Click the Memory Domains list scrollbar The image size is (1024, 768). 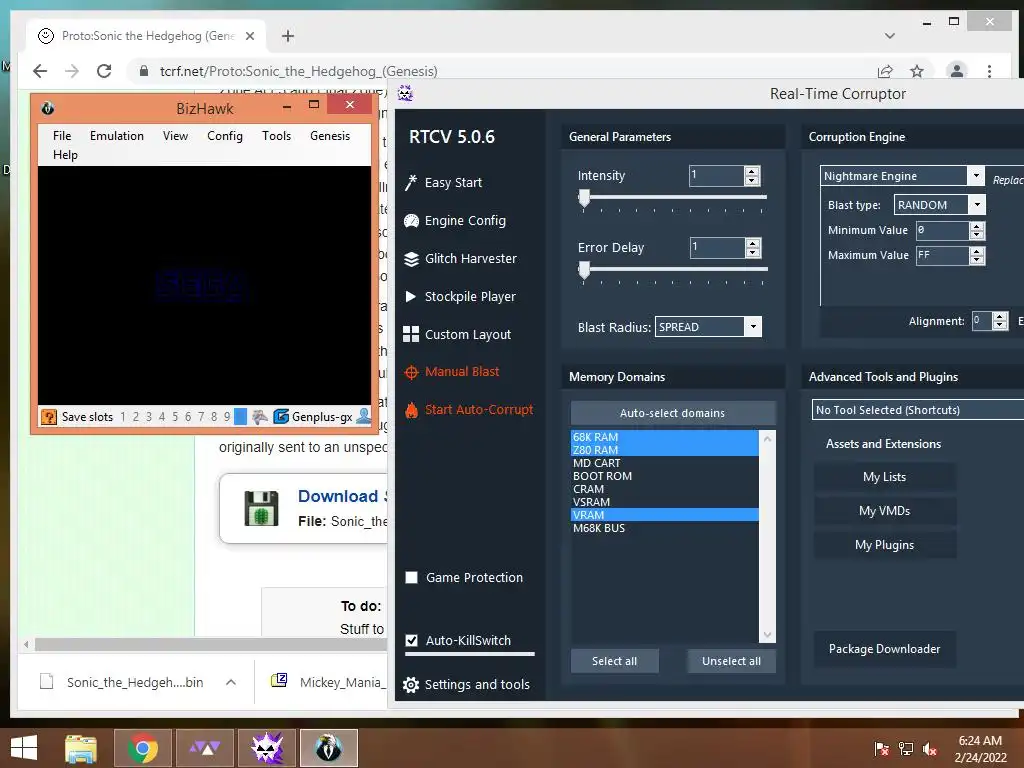point(767,536)
